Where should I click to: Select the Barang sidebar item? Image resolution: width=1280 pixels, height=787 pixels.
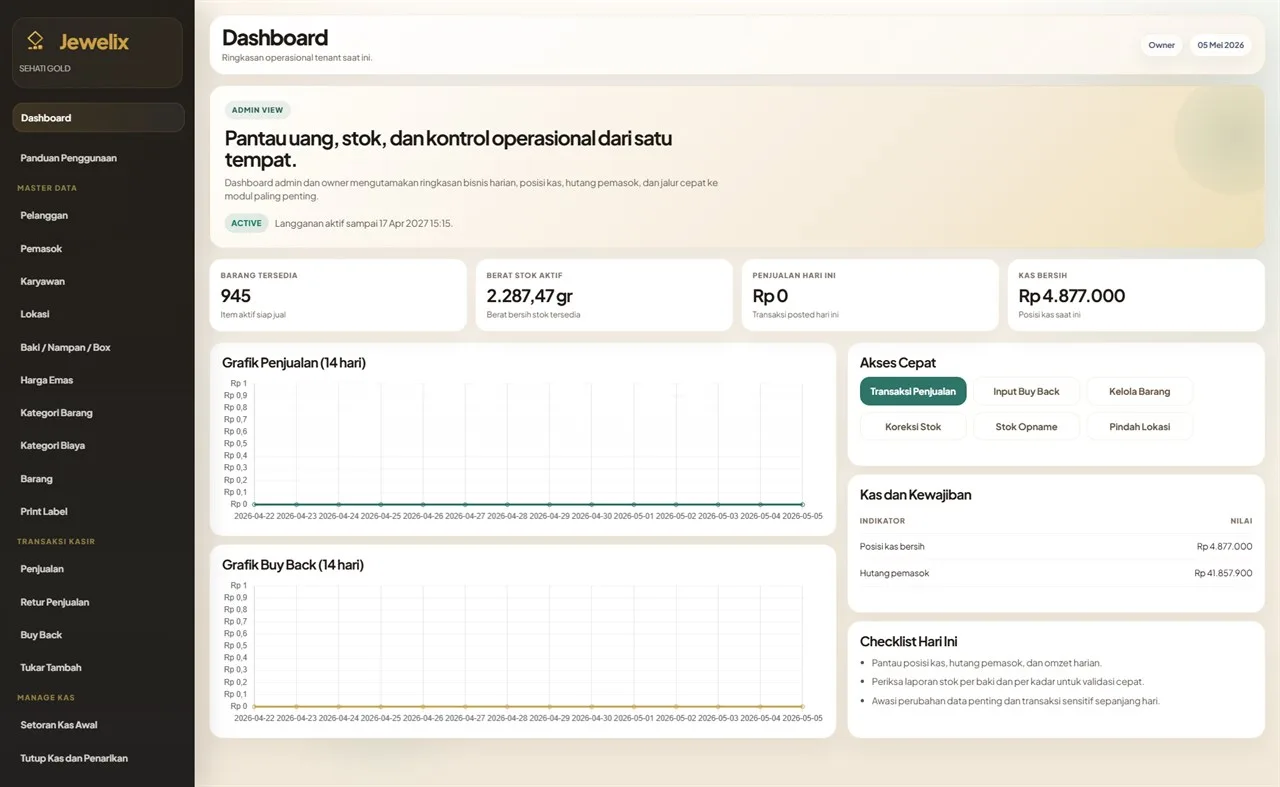point(98,478)
